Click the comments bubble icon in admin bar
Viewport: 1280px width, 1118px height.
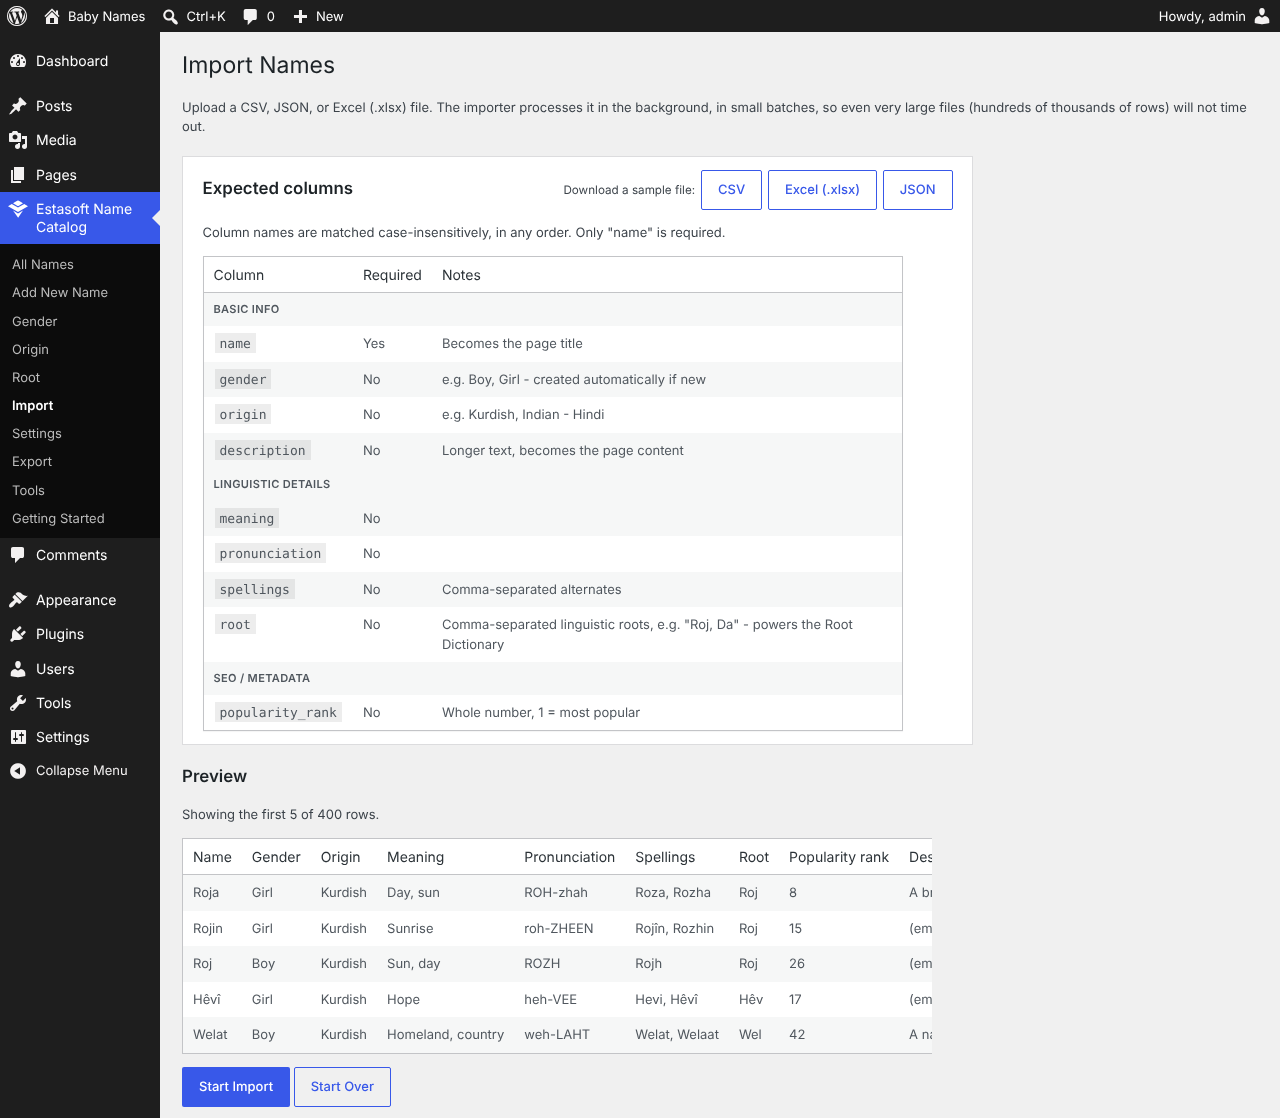[250, 17]
